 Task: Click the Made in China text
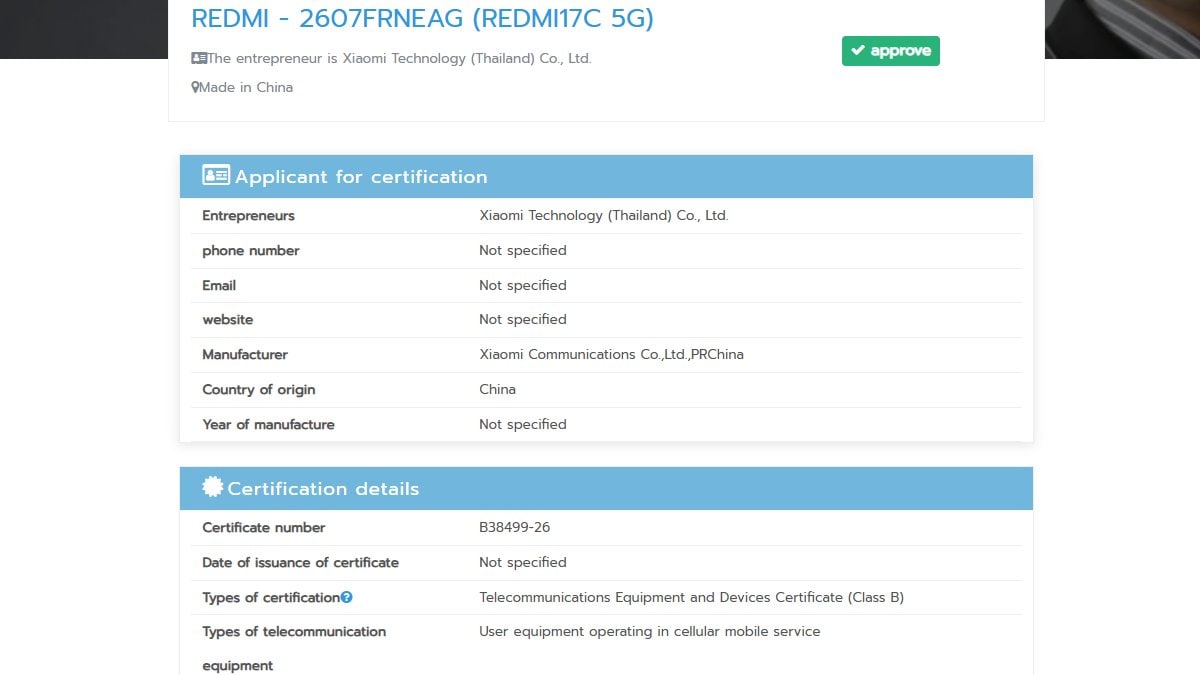(x=246, y=87)
